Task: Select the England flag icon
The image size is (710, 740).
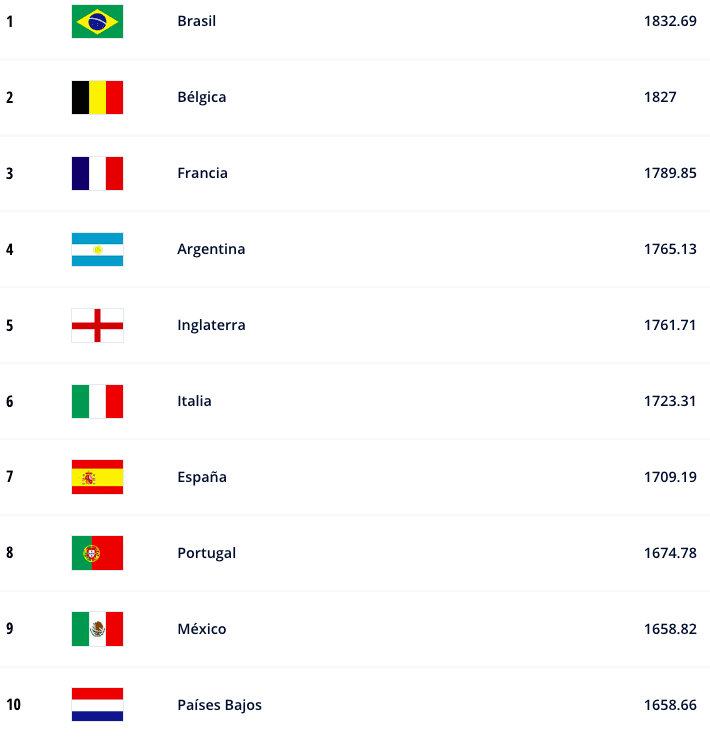Action: [97, 325]
